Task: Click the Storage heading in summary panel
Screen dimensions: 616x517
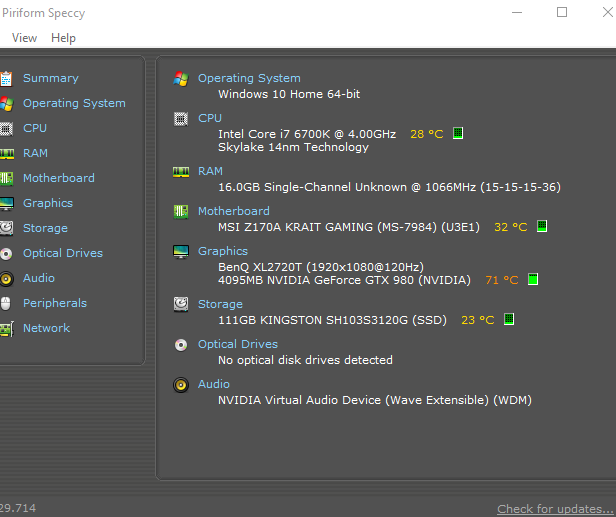Action: pos(220,304)
